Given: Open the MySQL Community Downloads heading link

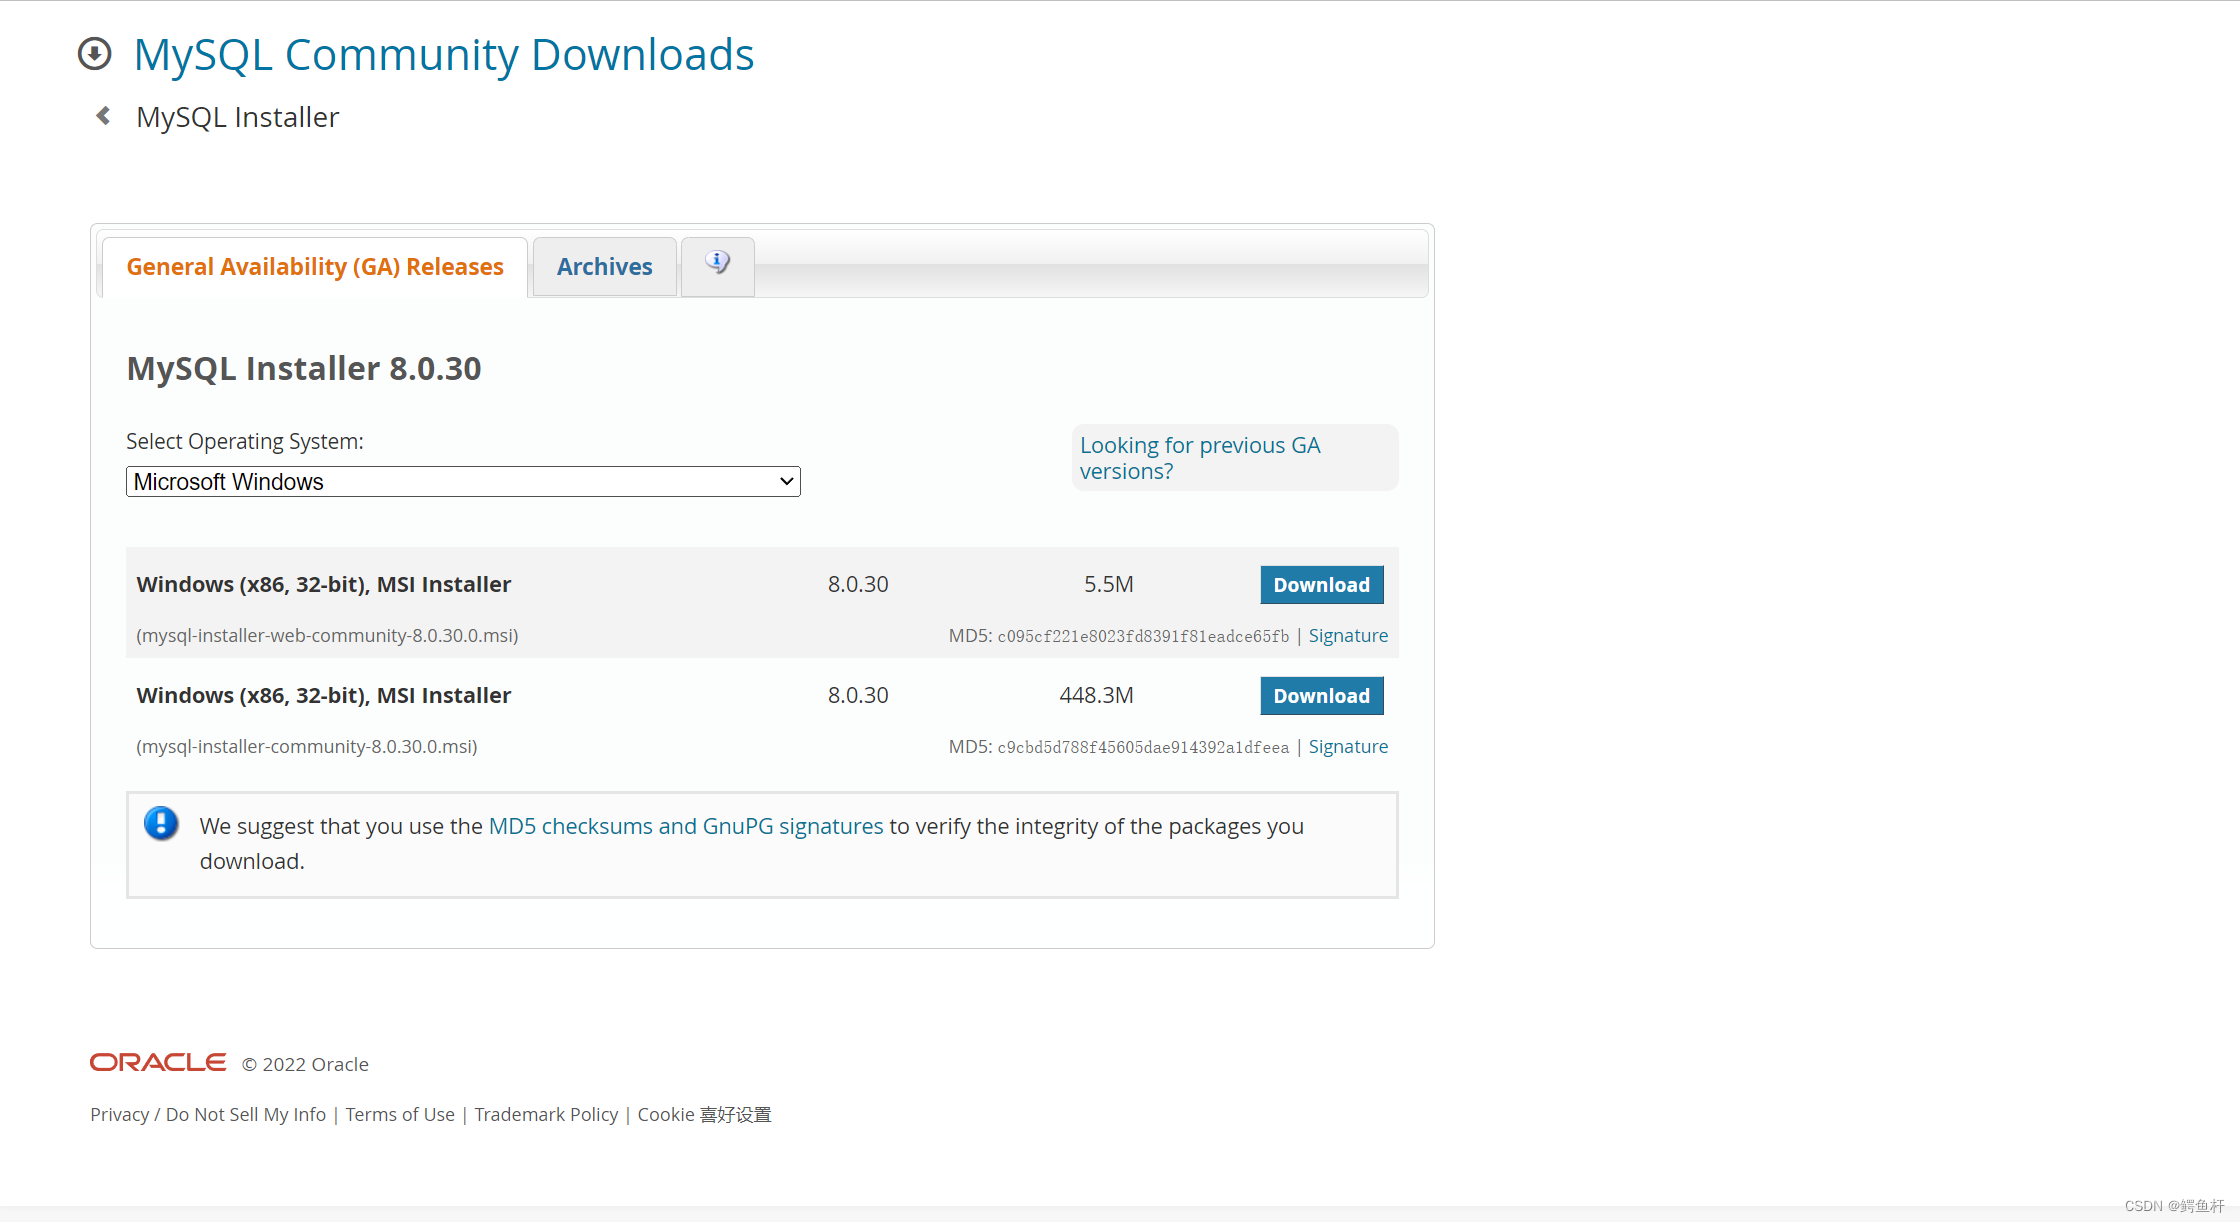Looking at the screenshot, I should pos(444,54).
